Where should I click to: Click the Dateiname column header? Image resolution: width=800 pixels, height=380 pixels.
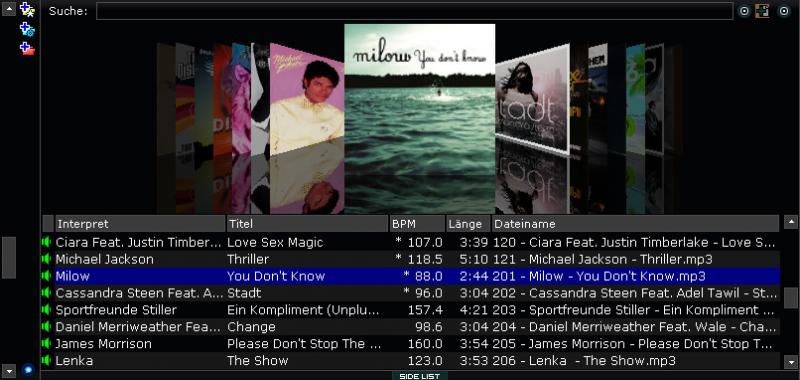coord(635,223)
